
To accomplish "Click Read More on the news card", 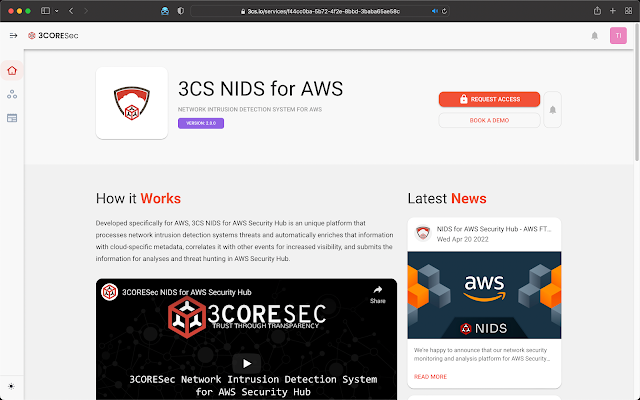I will [x=430, y=377].
